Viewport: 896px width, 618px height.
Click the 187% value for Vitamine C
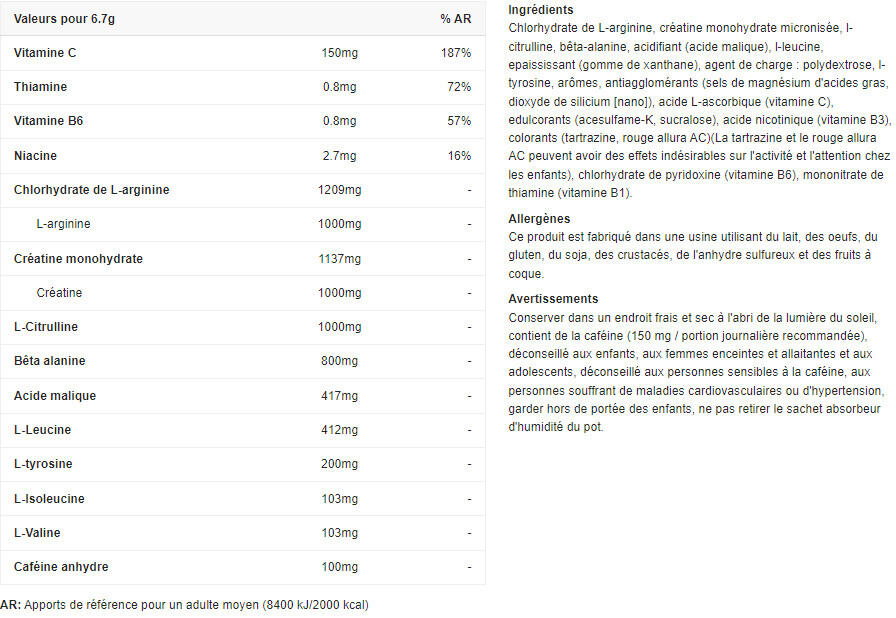pos(456,52)
